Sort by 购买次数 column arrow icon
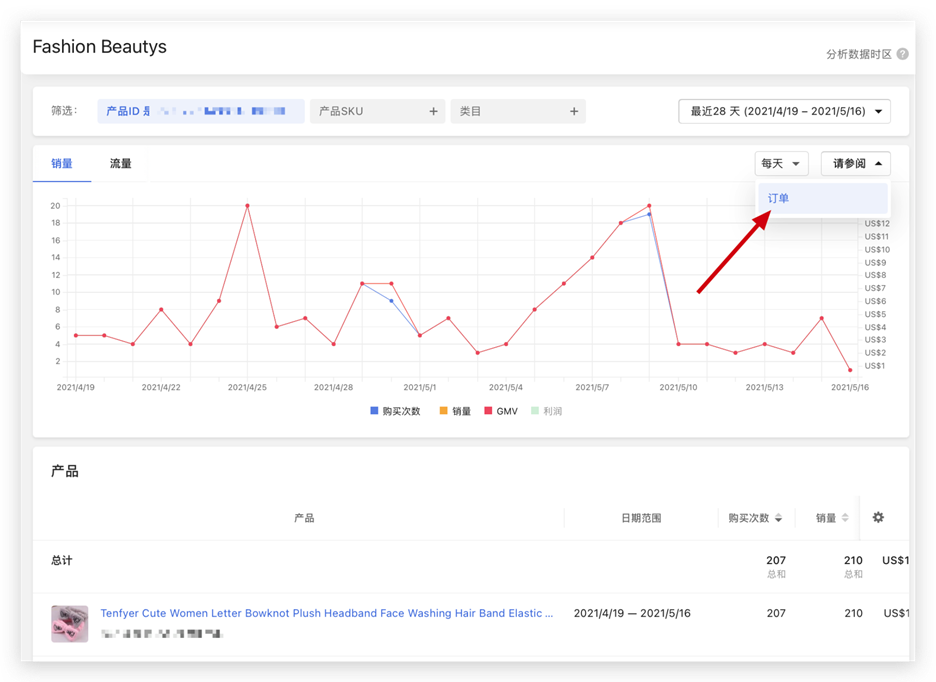The height and width of the screenshot is (682, 936). click(779, 518)
